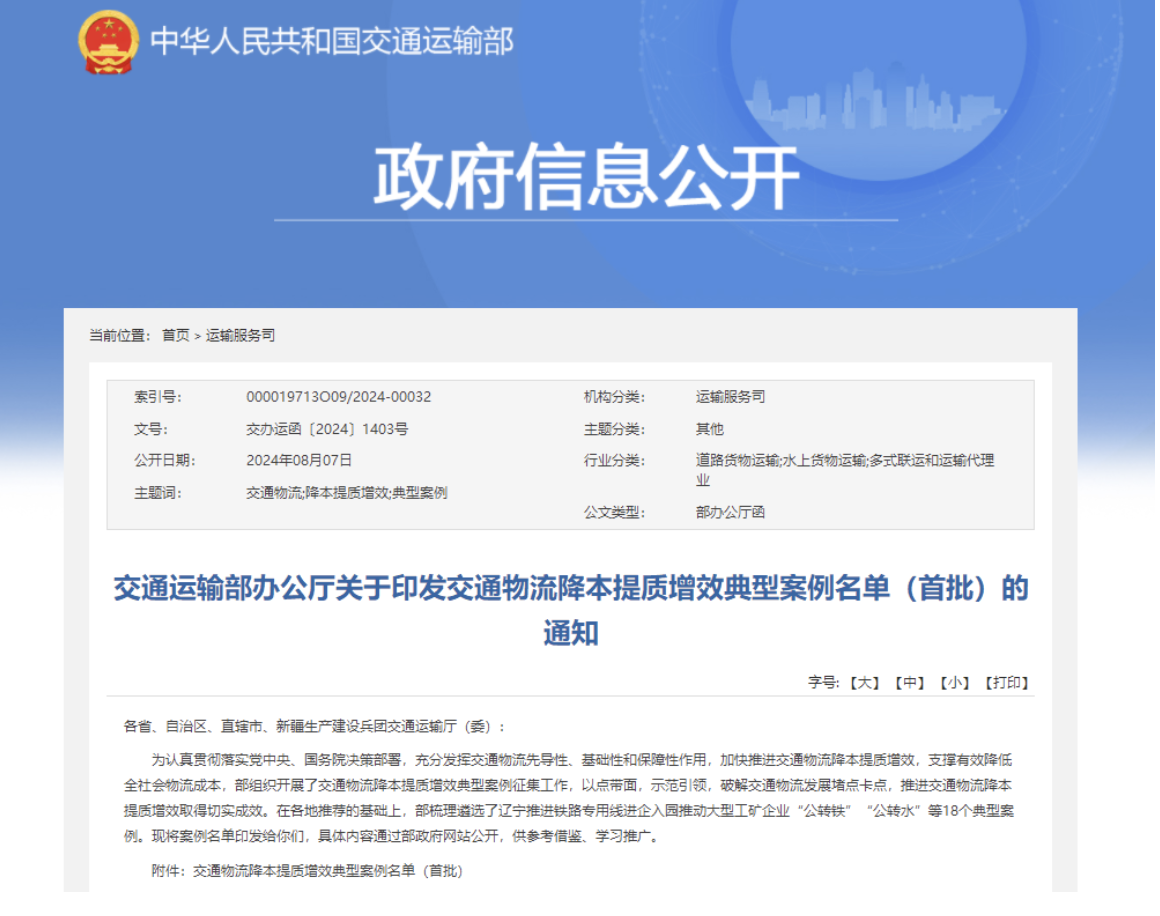This screenshot has height=916, width=1160.
Task: Set font size to 中
Action: coord(910,683)
